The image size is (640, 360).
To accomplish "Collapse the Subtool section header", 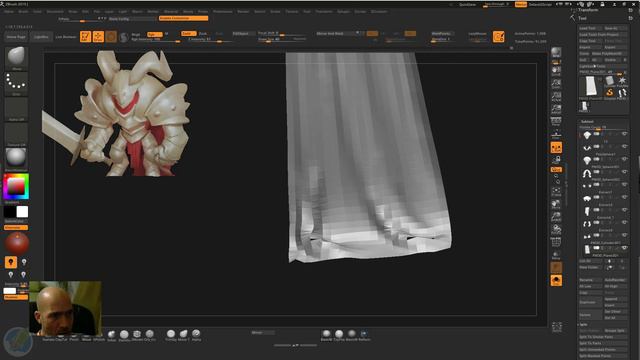I will click(x=587, y=122).
